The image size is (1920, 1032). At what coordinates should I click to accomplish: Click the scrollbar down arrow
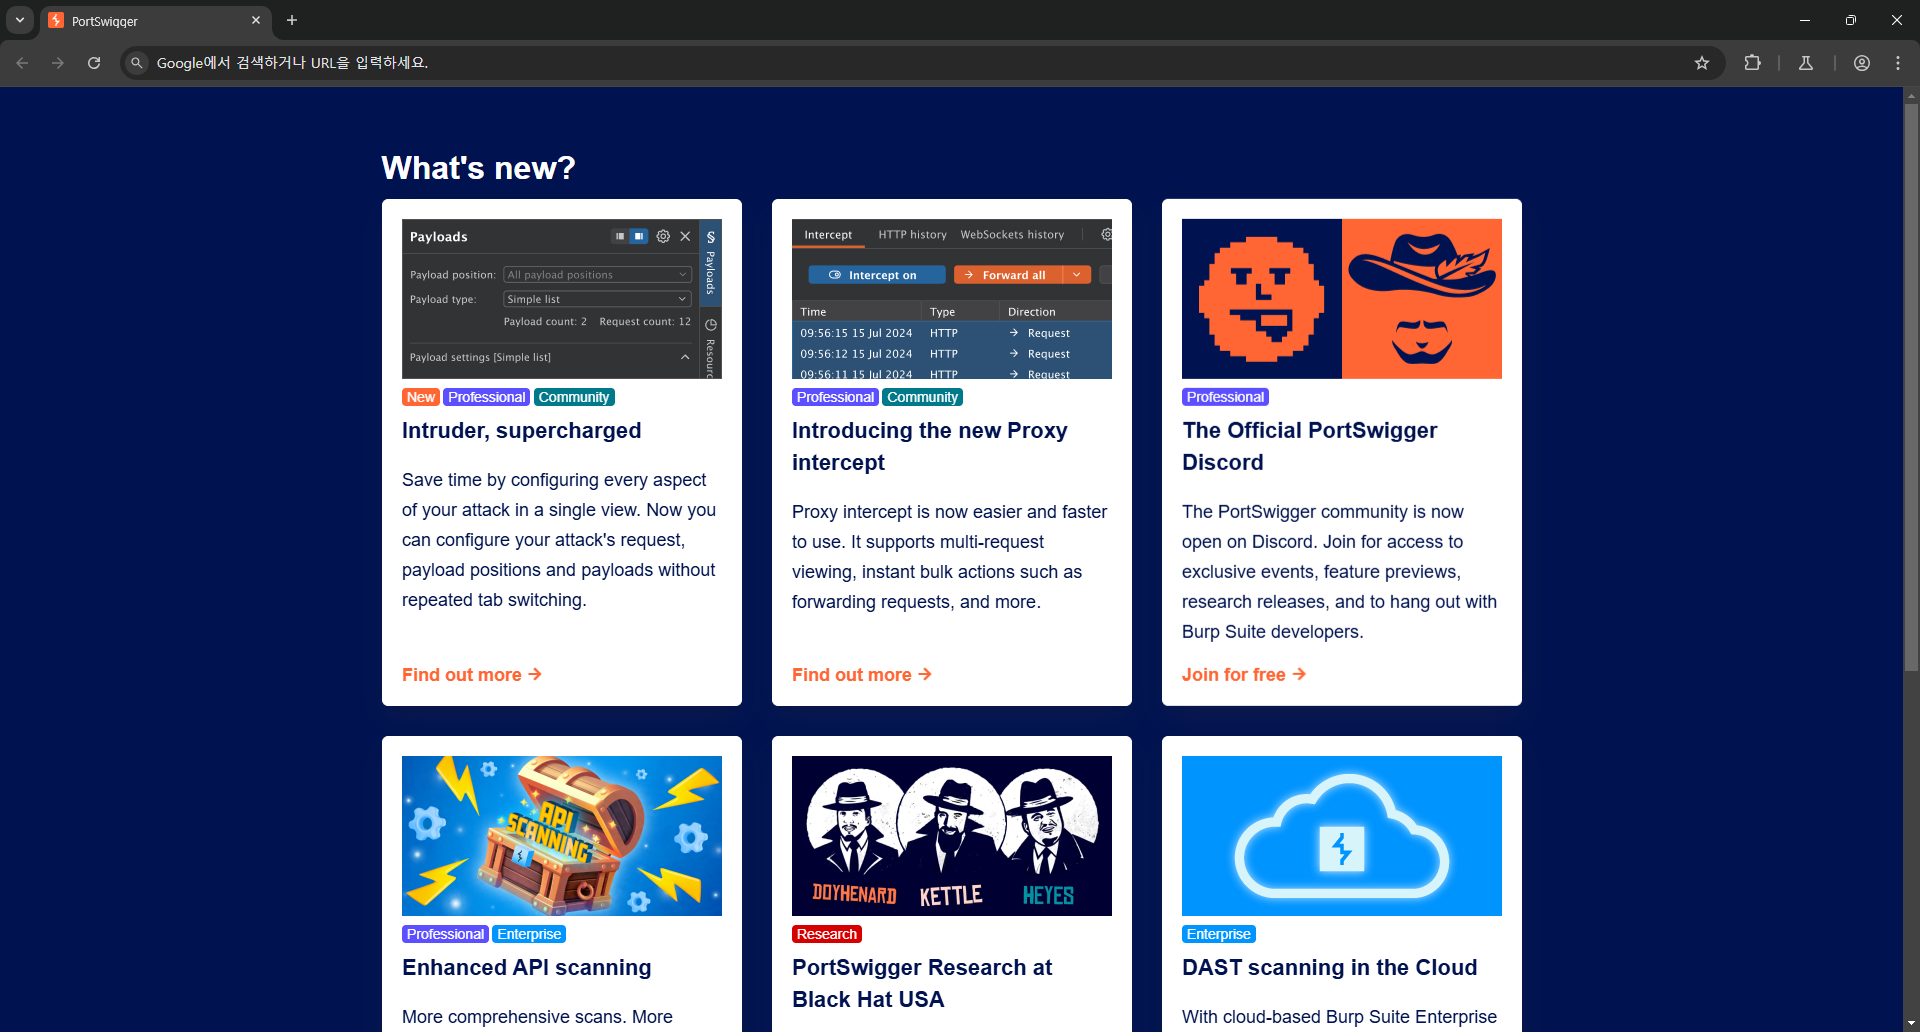pyautogui.click(x=1911, y=1023)
